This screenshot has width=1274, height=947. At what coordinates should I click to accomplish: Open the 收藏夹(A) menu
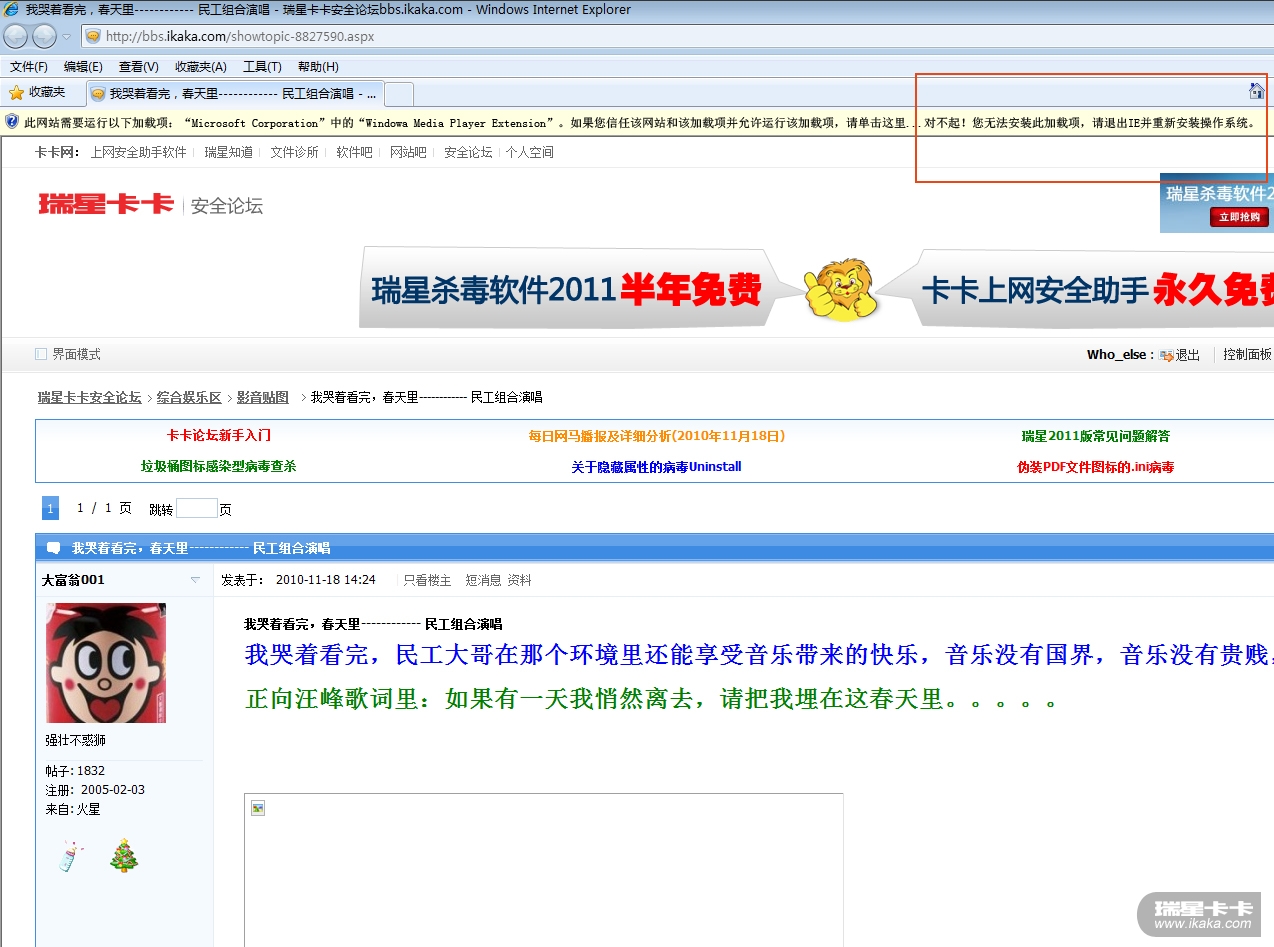point(201,67)
